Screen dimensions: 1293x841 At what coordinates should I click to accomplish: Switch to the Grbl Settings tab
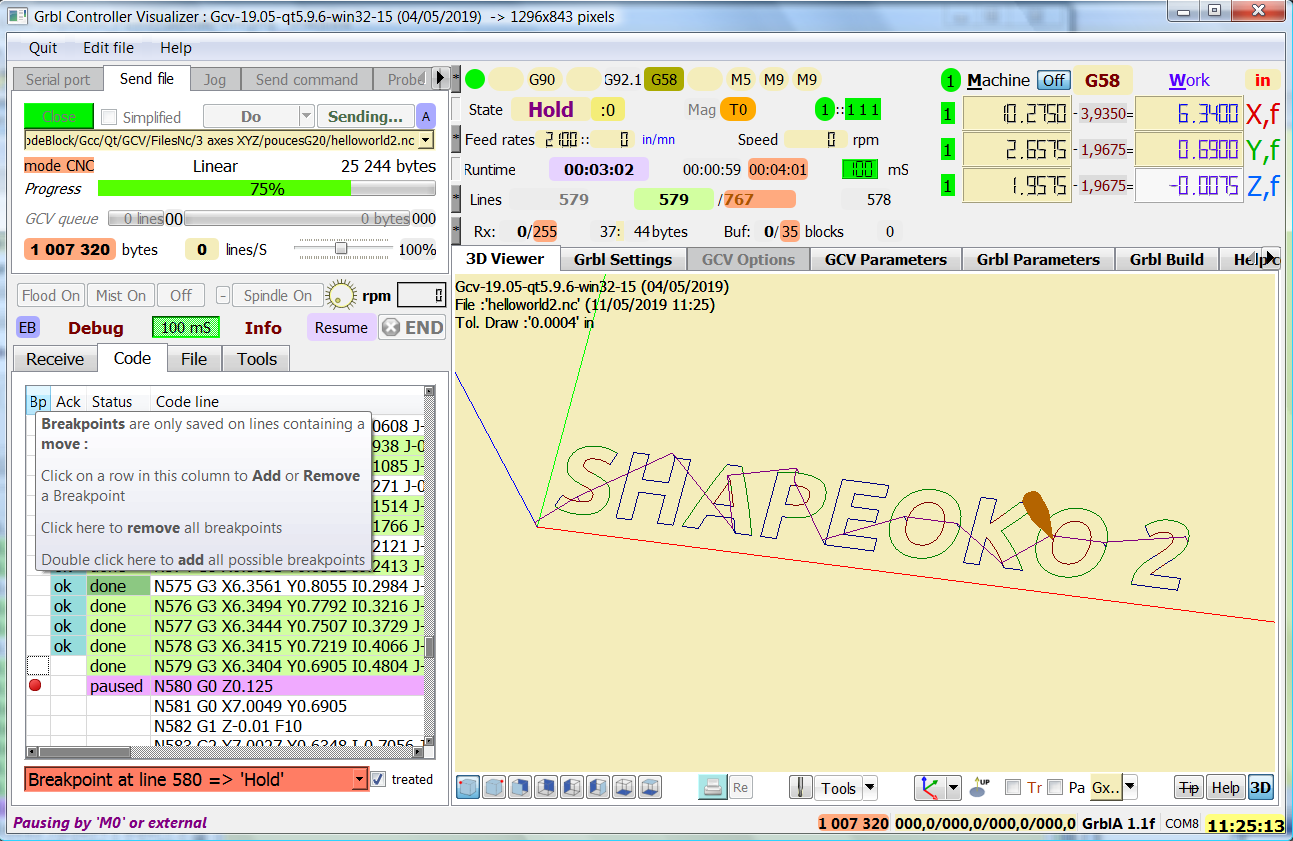point(623,260)
